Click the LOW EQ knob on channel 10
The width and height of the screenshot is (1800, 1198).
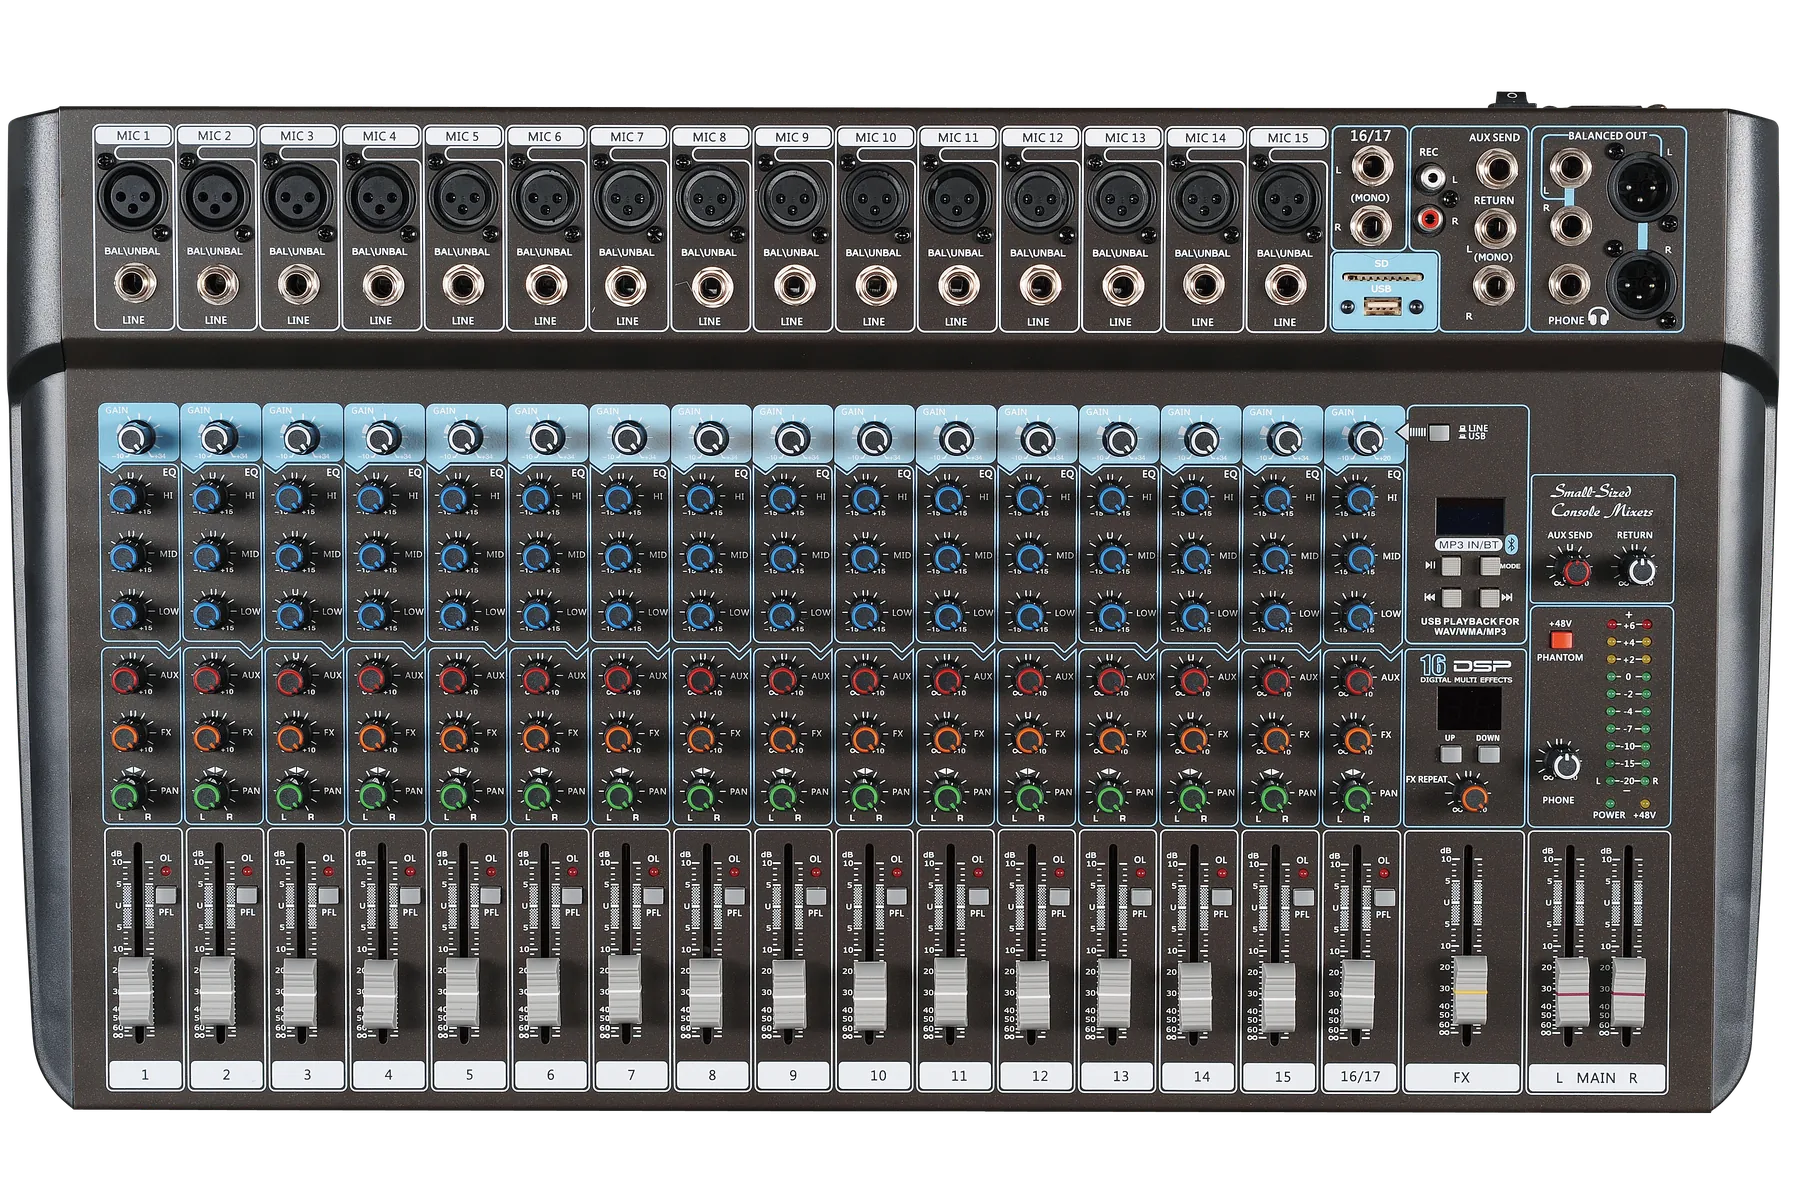(x=866, y=614)
